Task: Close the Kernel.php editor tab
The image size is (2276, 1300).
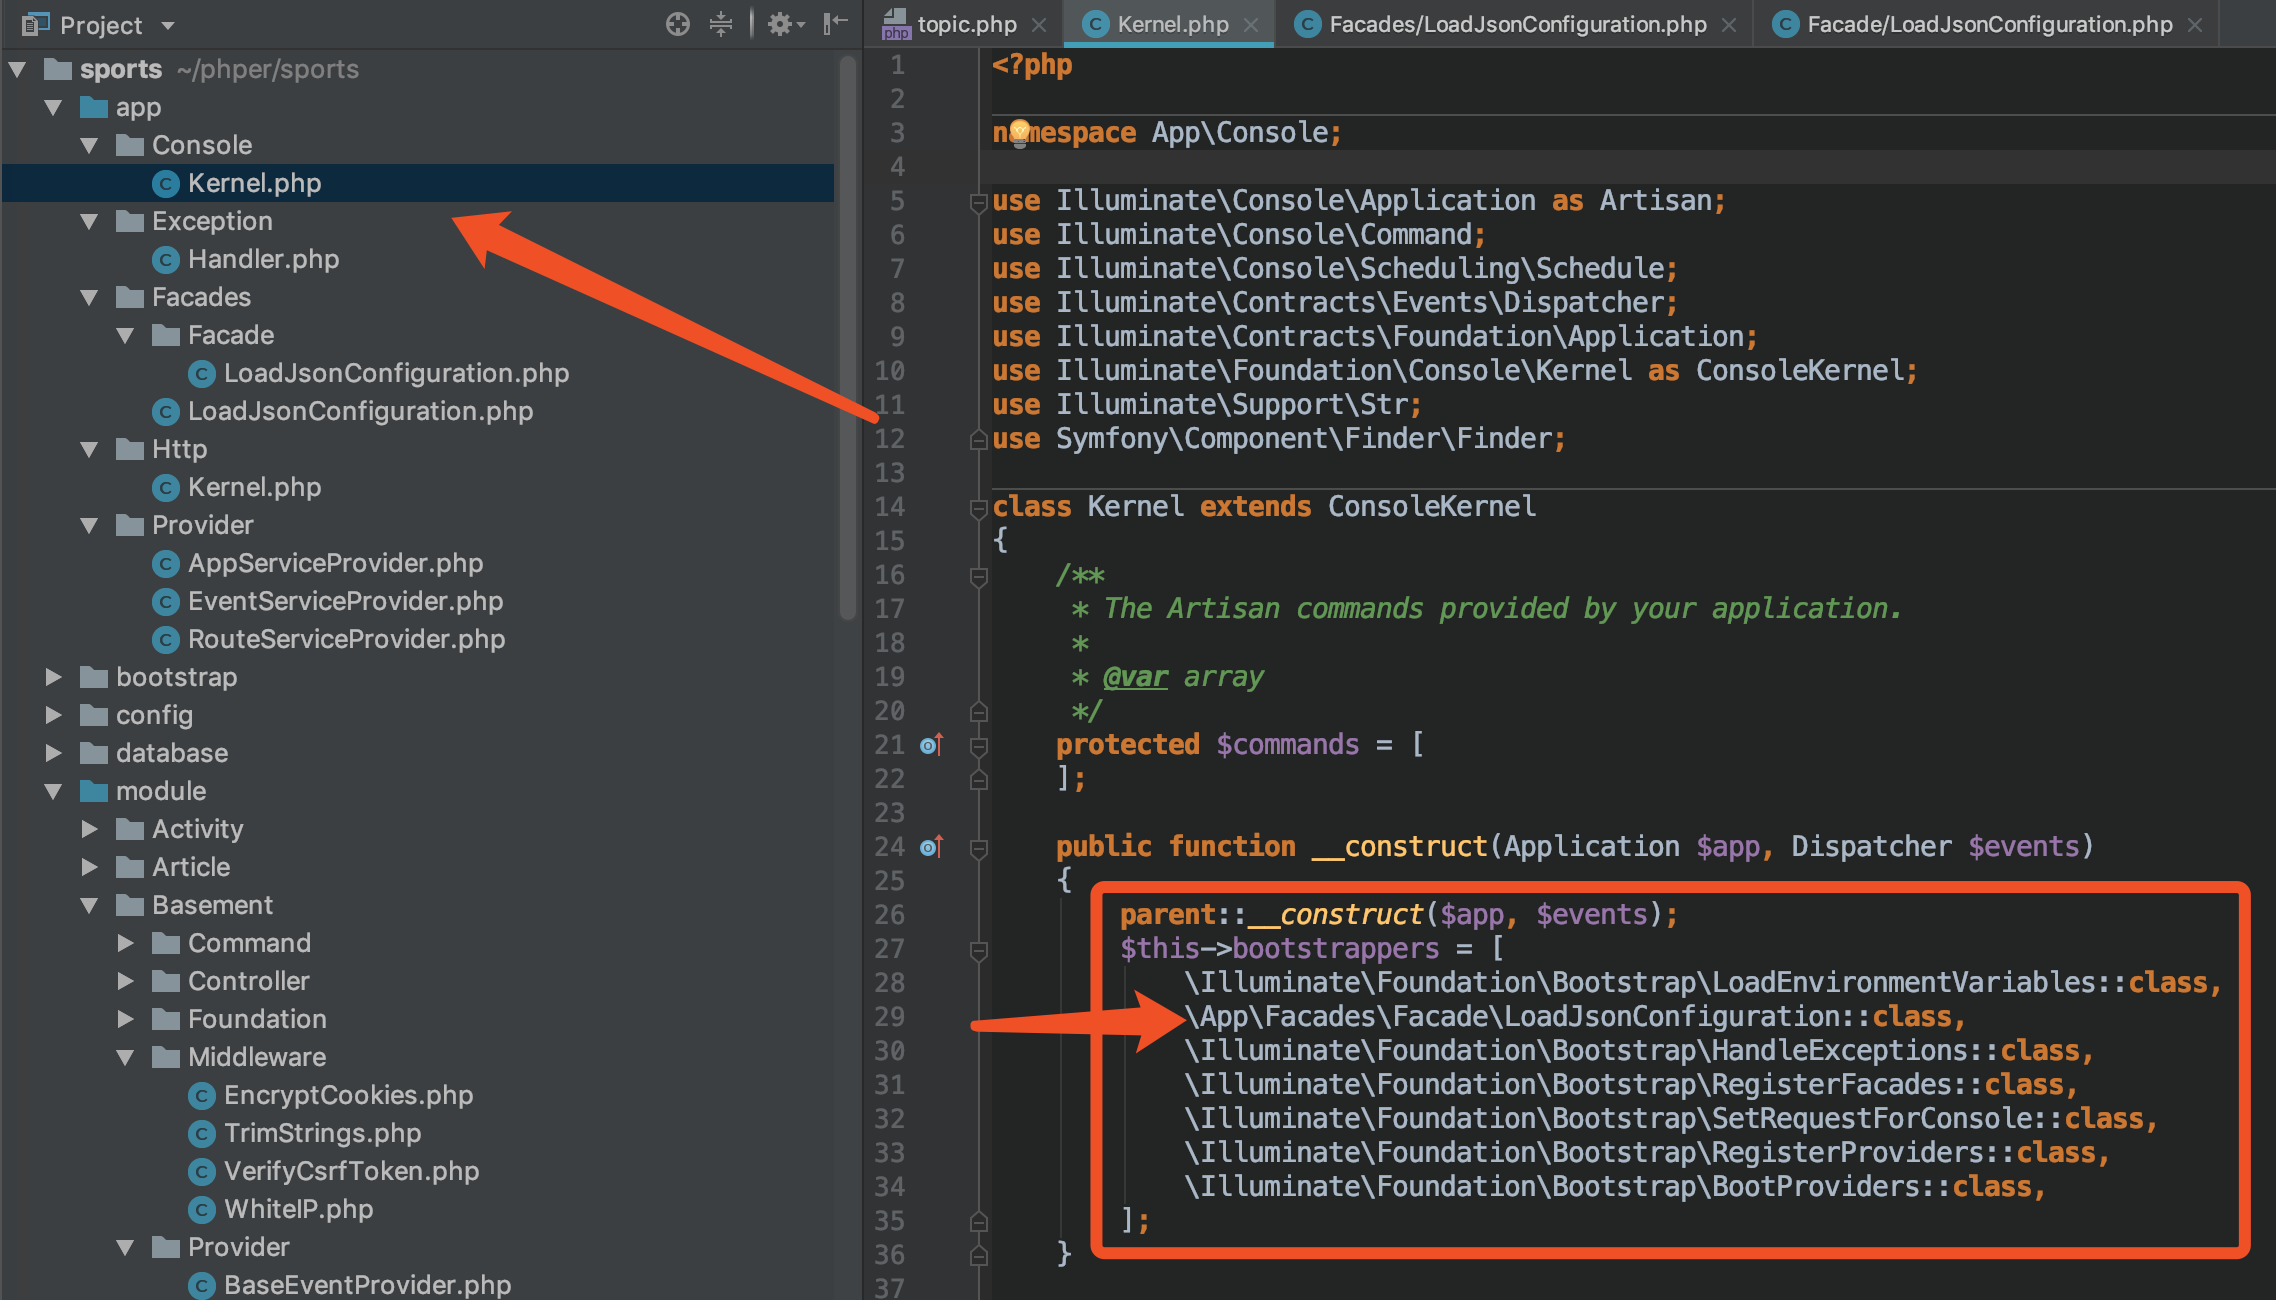Action: pyautogui.click(x=1251, y=25)
